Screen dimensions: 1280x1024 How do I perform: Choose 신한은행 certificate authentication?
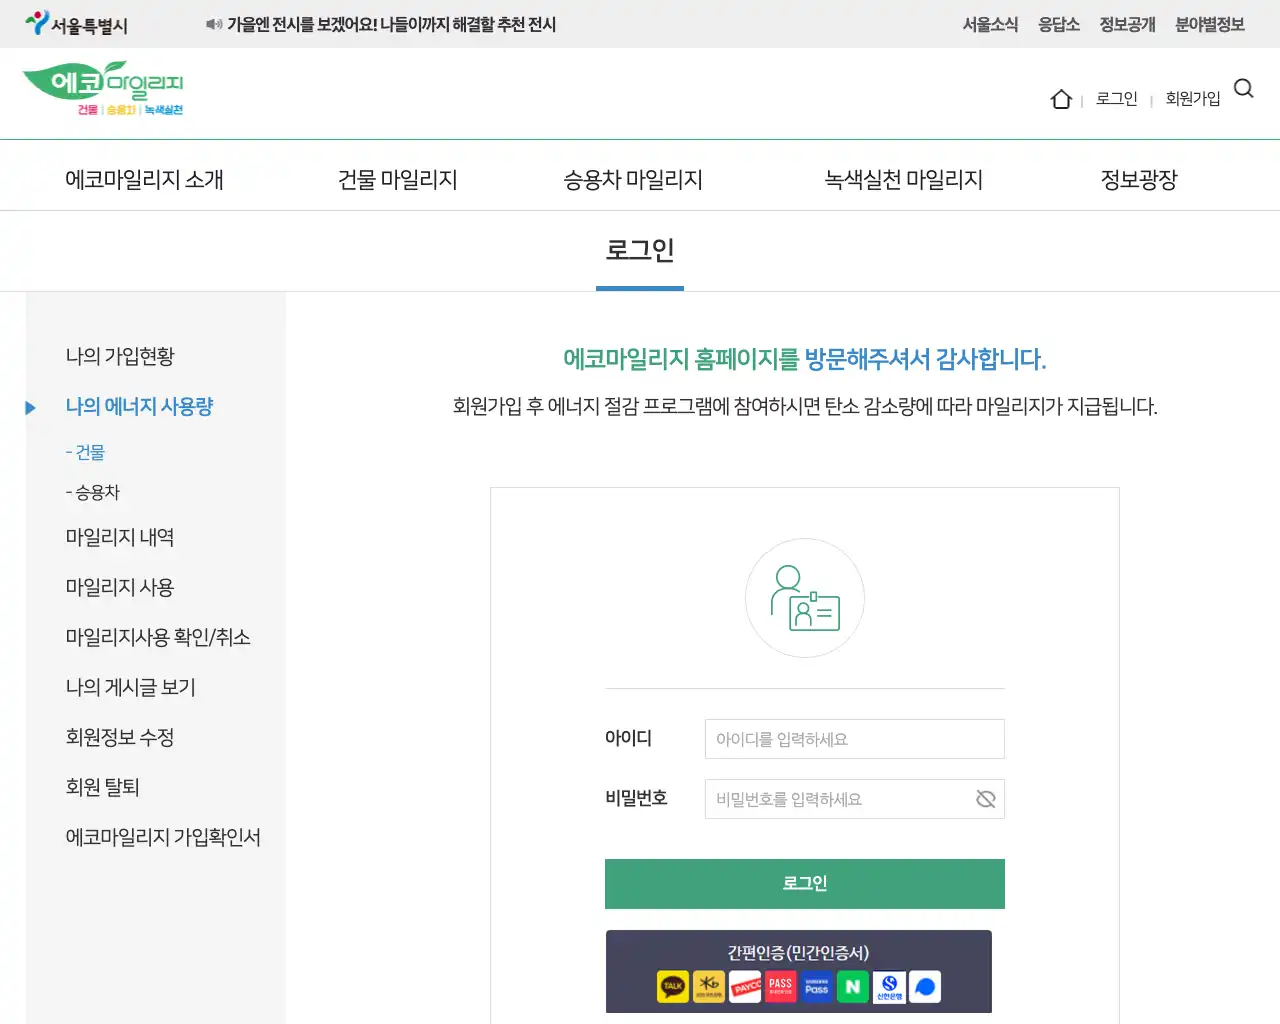pos(889,987)
